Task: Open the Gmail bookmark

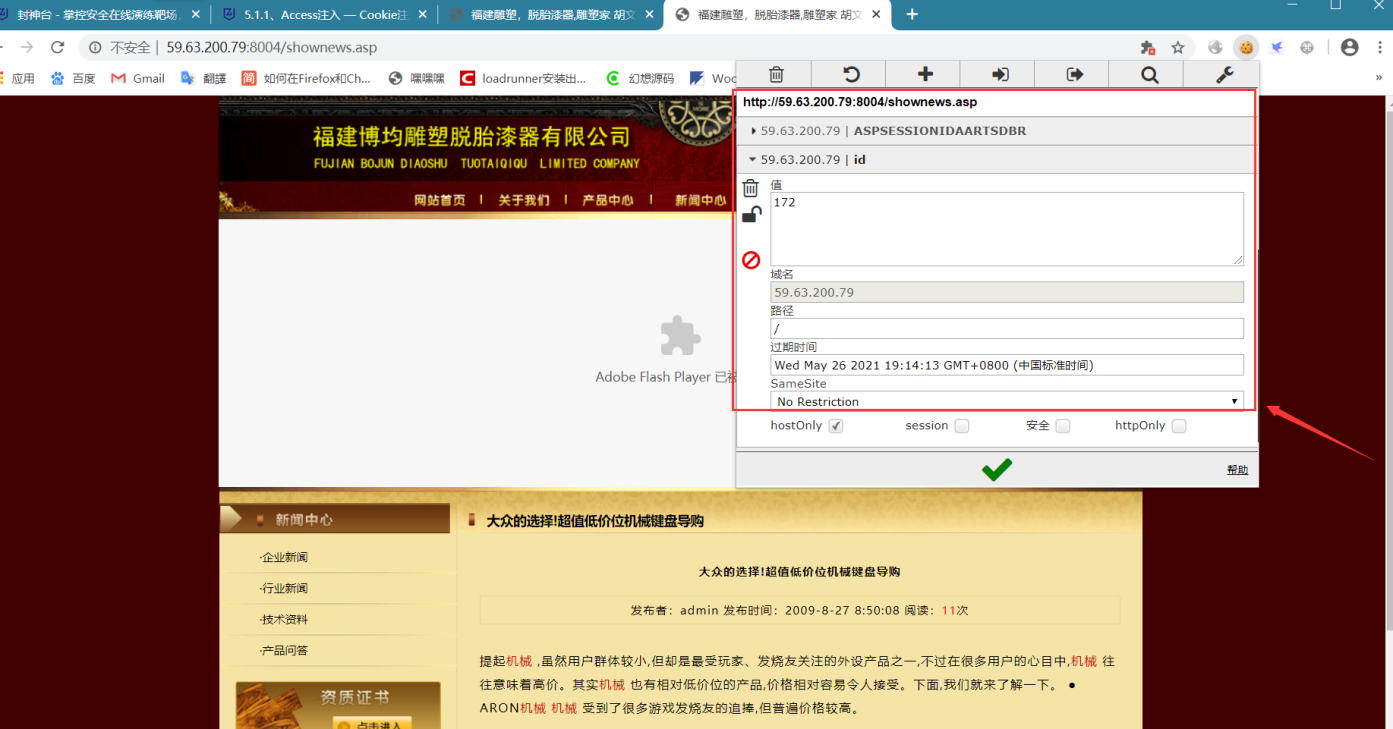Action: 137,78
